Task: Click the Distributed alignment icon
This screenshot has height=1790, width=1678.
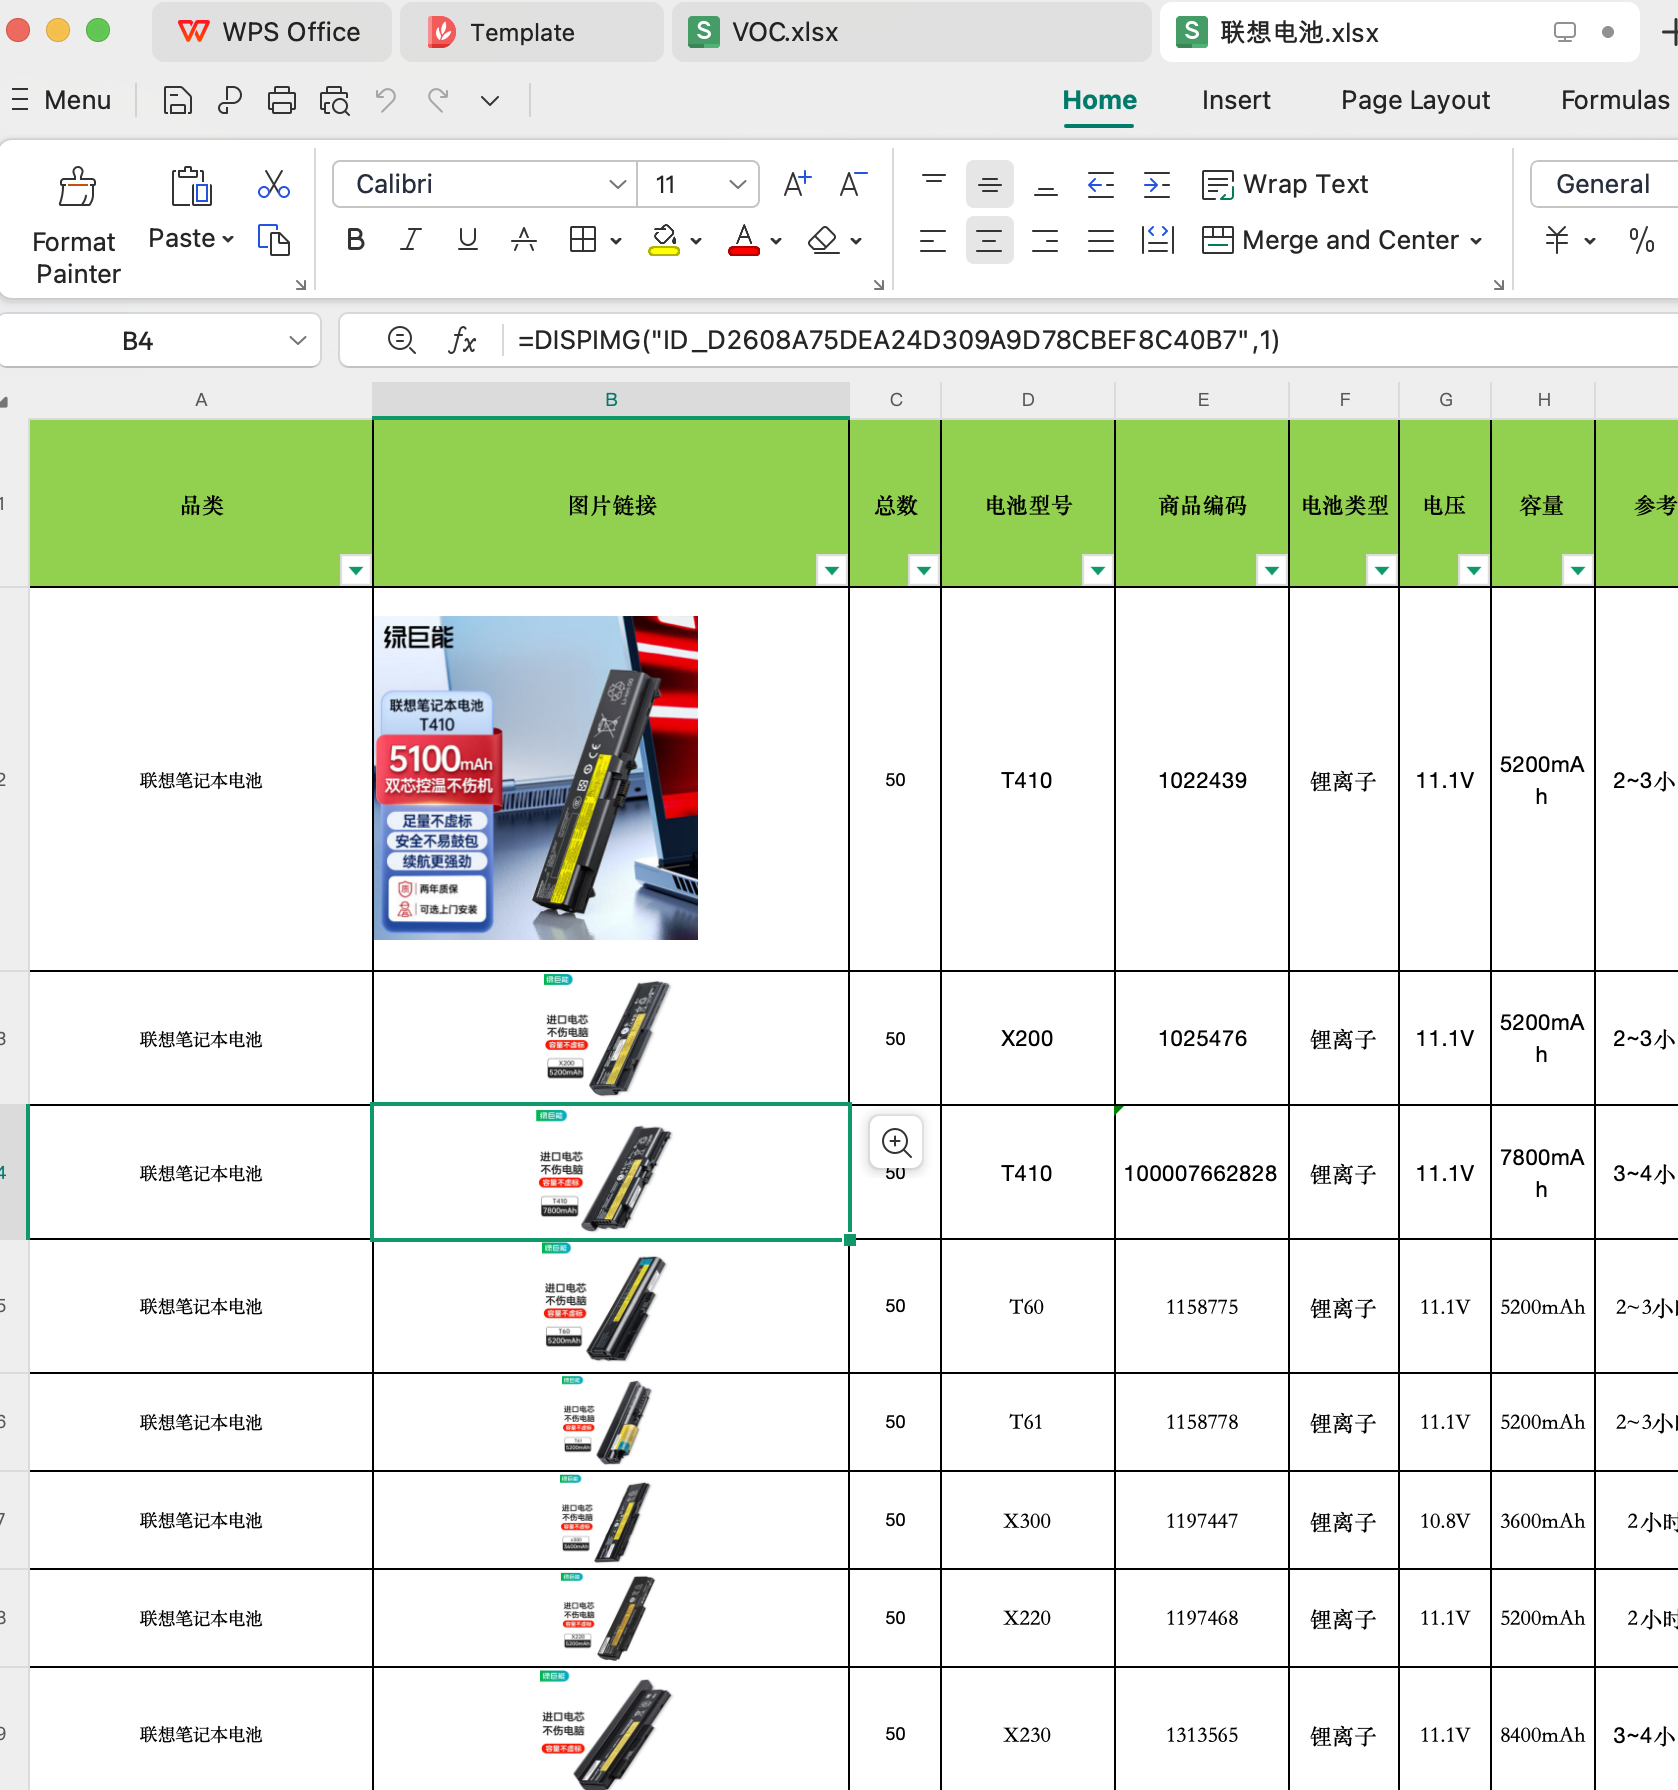Action: 1158,240
